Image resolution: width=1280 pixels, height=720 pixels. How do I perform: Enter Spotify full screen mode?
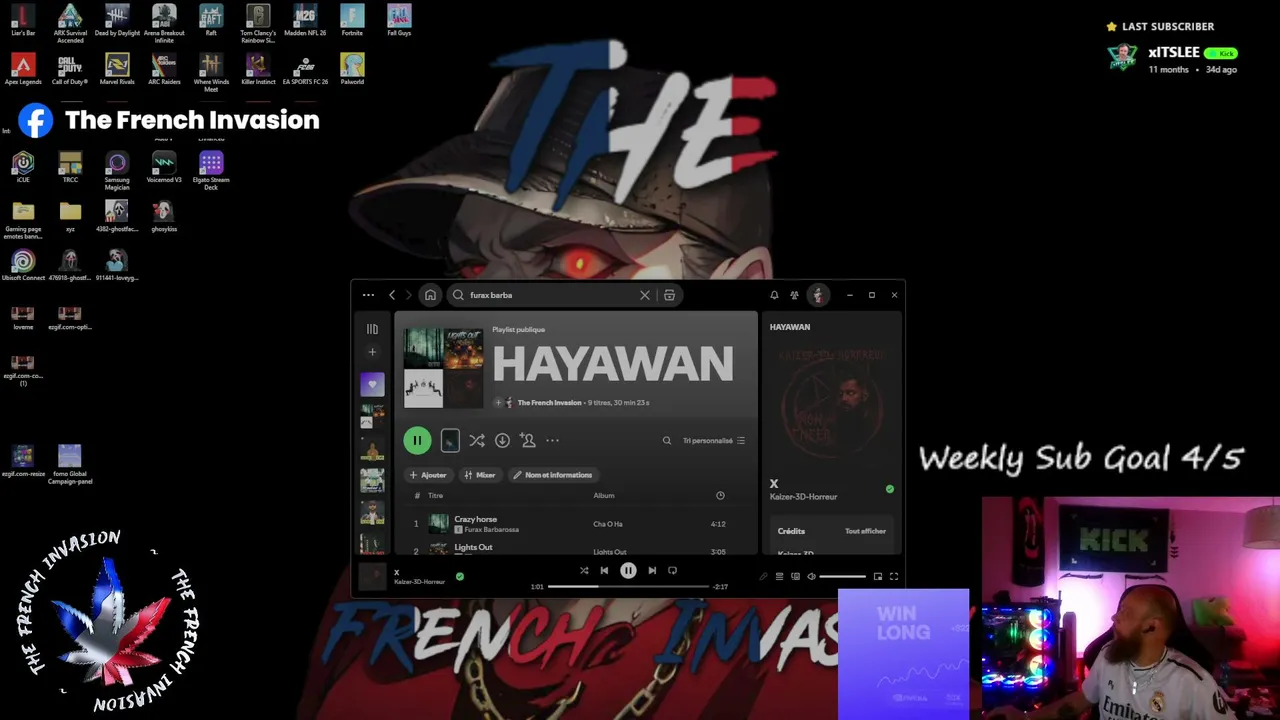894,576
